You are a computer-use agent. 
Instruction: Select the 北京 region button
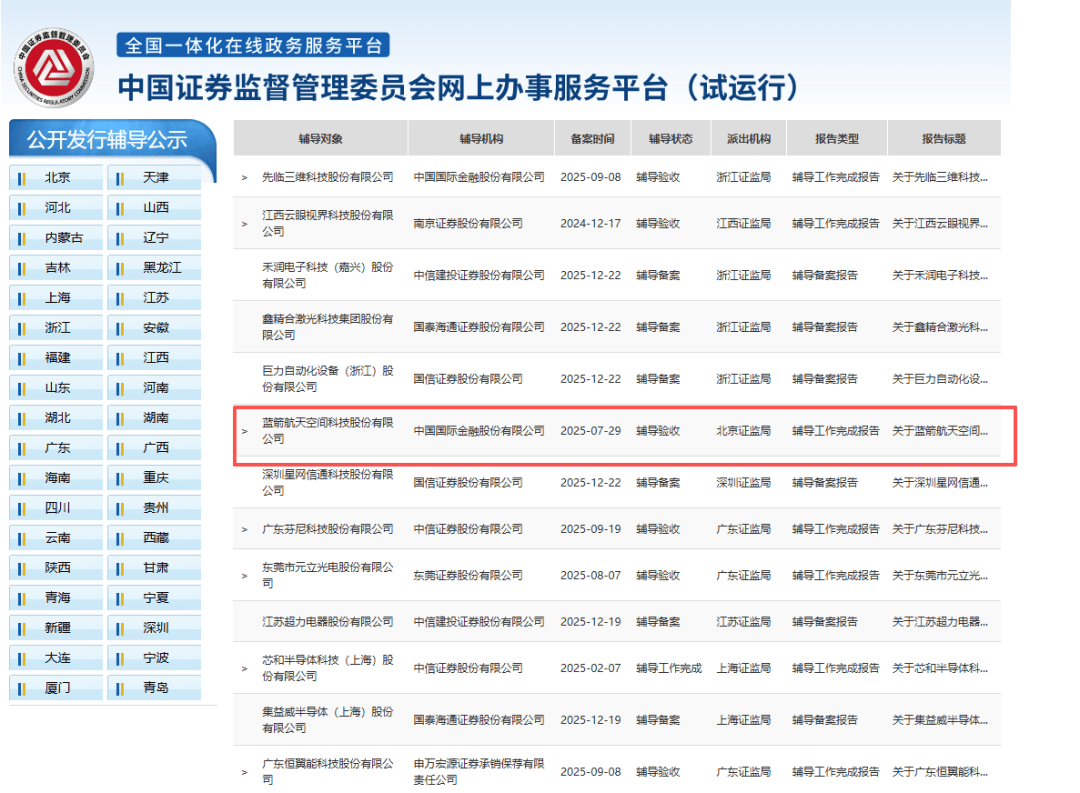click(57, 178)
